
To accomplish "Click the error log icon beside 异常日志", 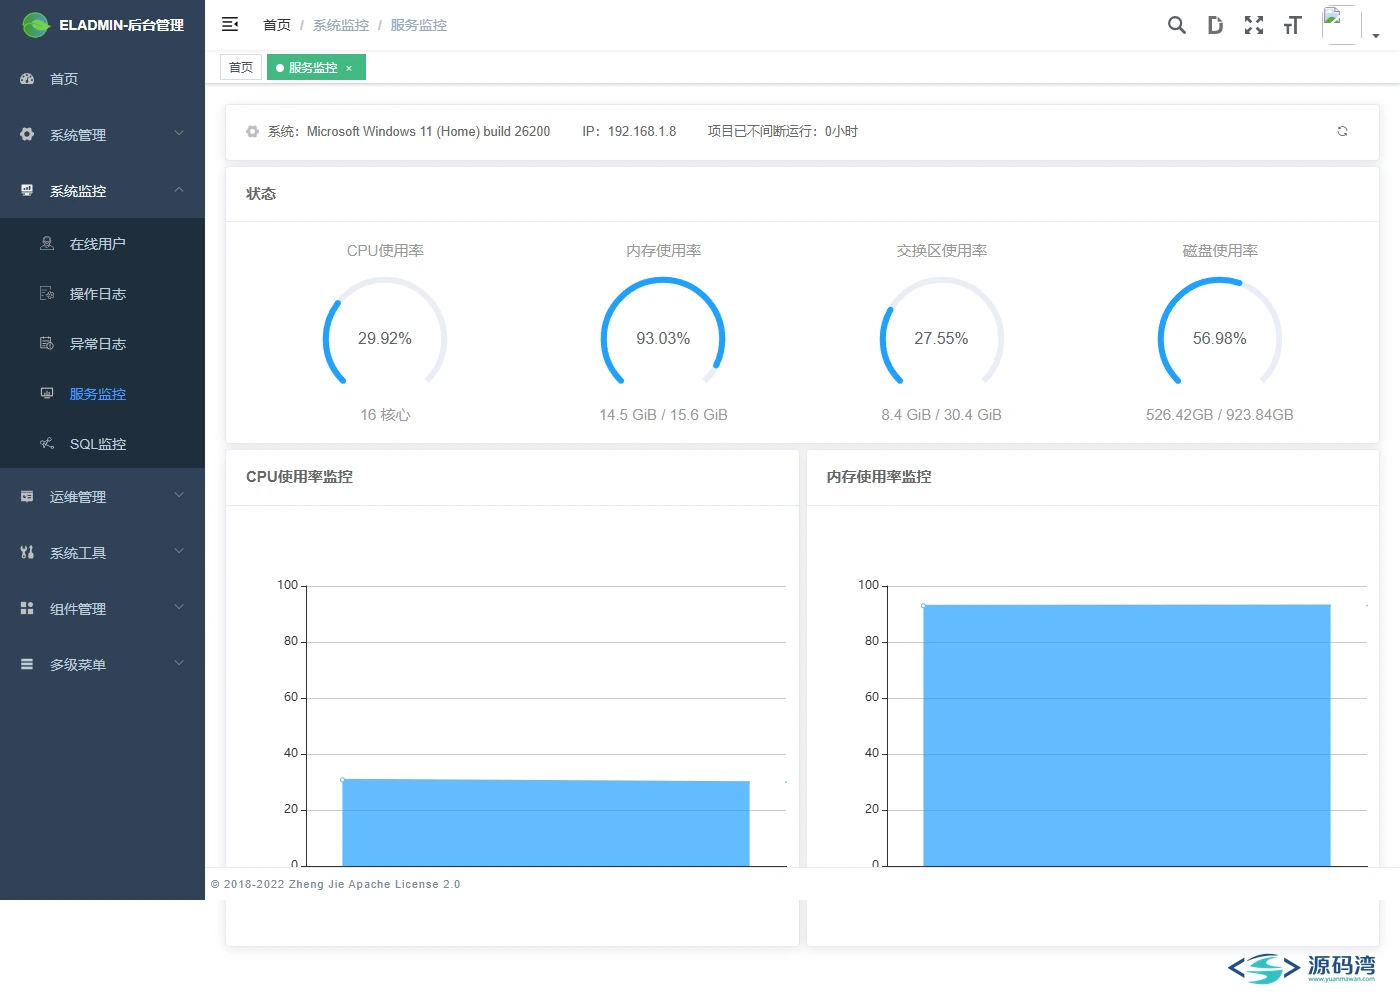I will (x=47, y=343).
